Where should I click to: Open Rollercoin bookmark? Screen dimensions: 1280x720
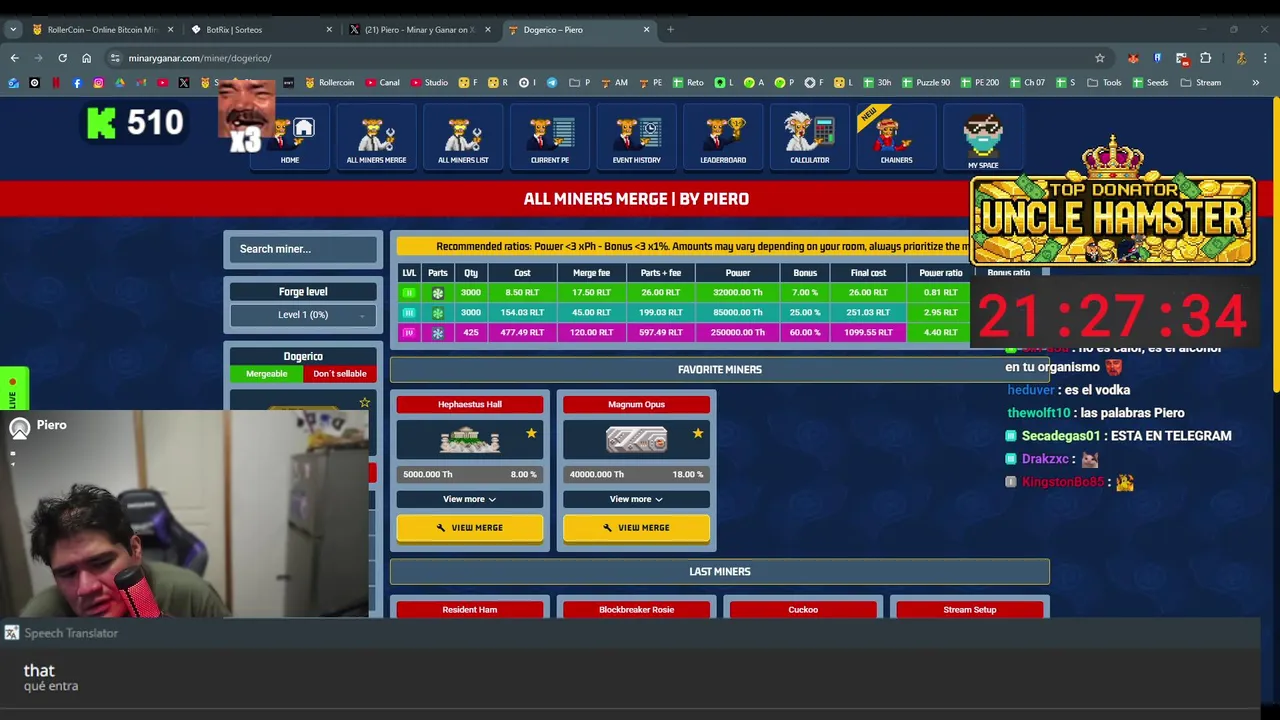[x=330, y=83]
